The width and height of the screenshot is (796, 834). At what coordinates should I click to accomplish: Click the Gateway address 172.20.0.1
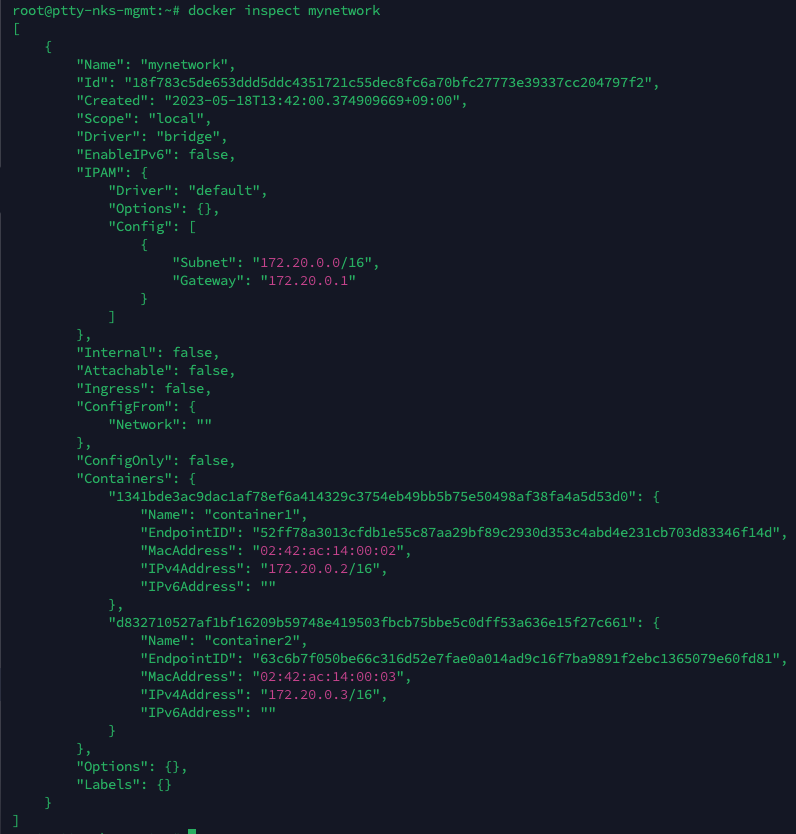308,281
